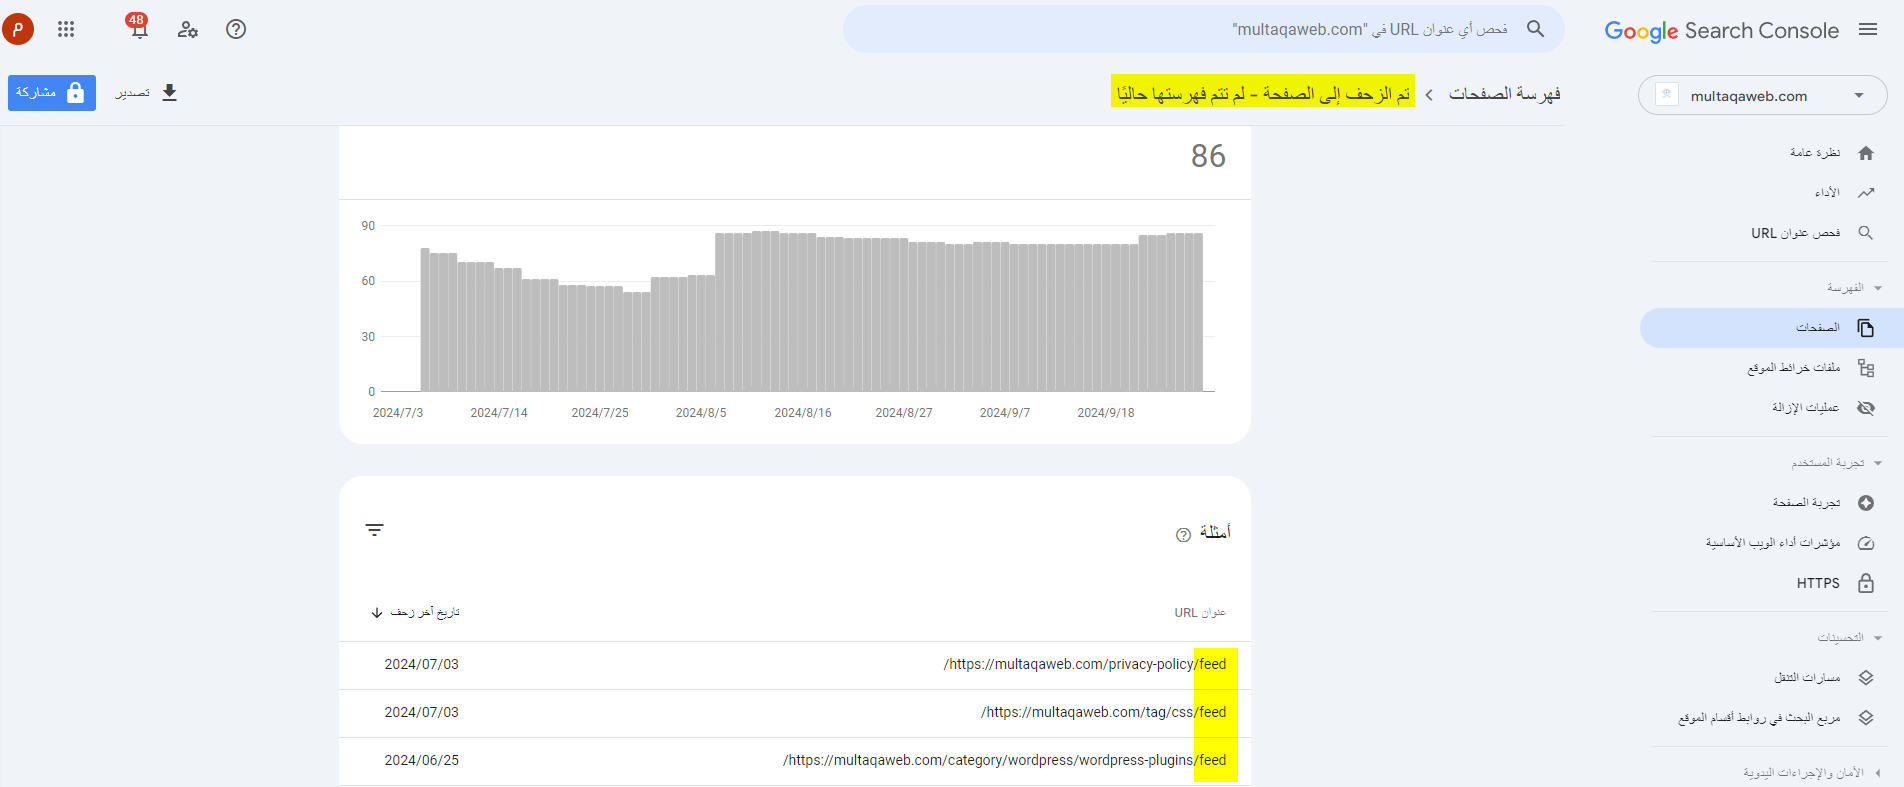Open تجربة الصفحة page experience item

click(x=1772, y=503)
